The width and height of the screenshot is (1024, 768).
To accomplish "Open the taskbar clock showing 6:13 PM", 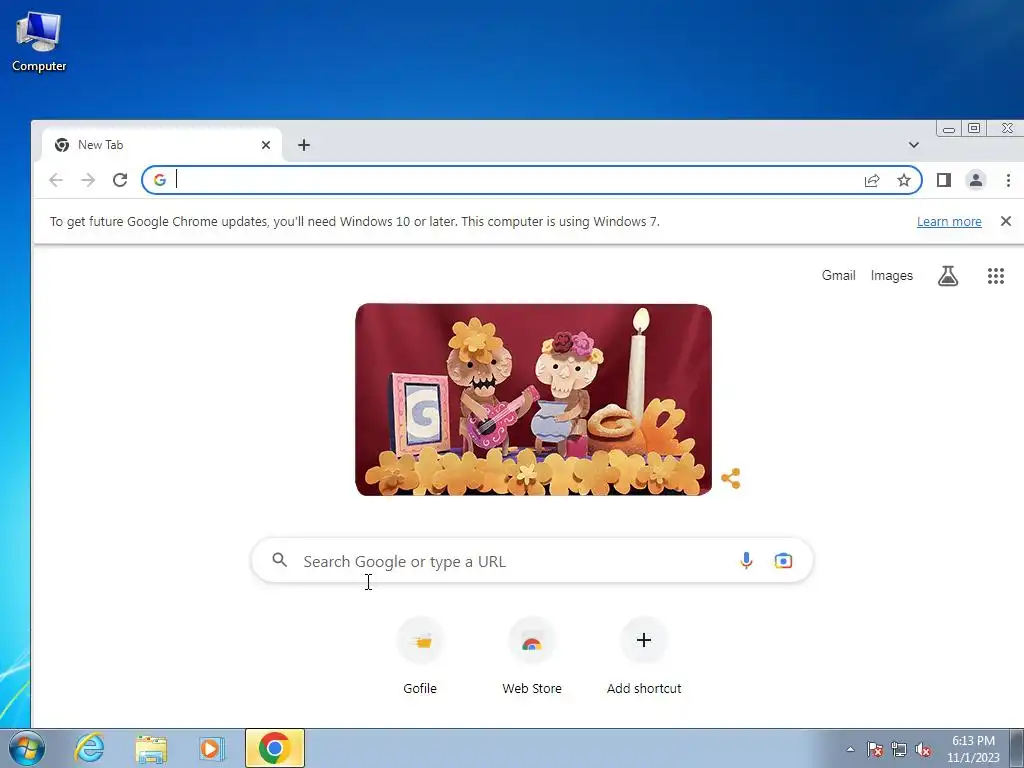I will [x=973, y=749].
